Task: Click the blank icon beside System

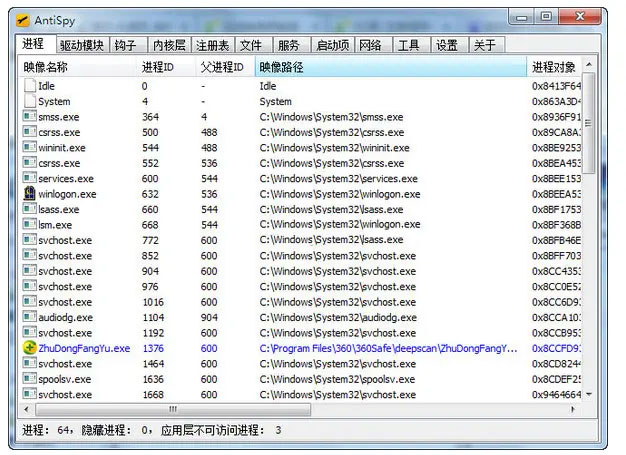Action: [30, 101]
